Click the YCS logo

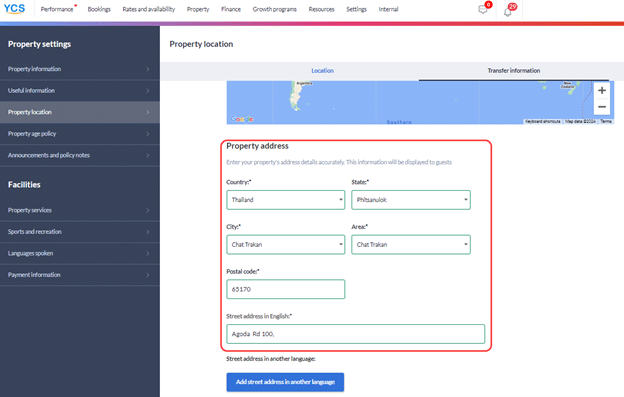point(14,9)
